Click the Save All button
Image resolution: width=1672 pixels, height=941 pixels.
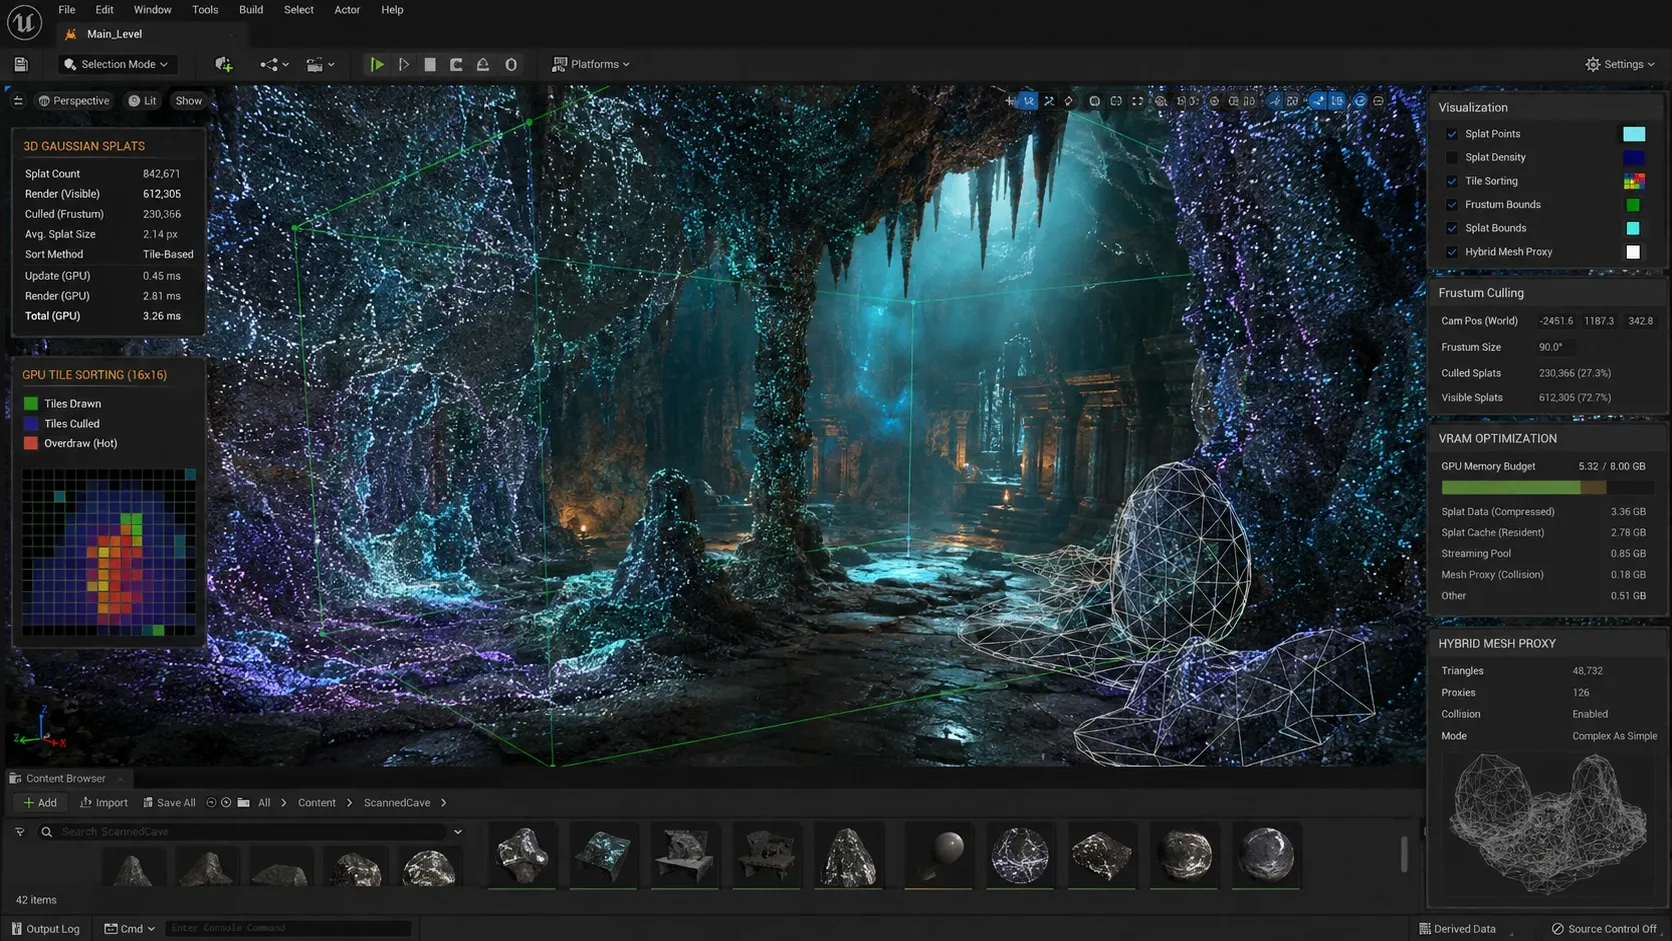coord(169,802)
